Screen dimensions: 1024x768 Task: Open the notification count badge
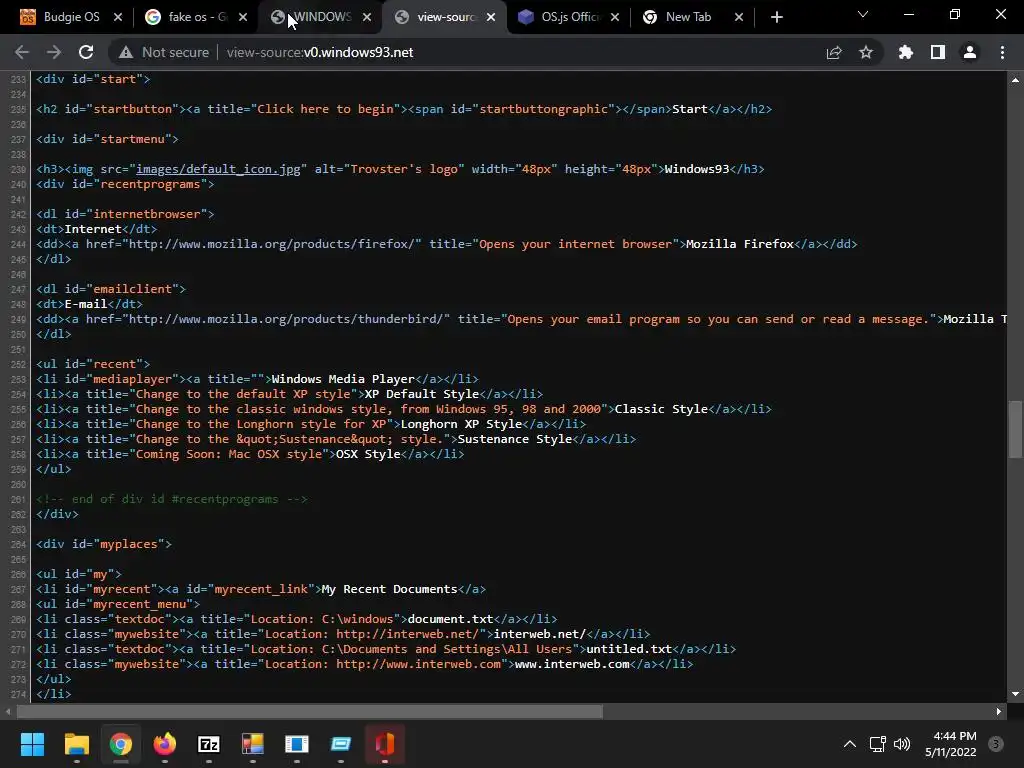point(996,744)
